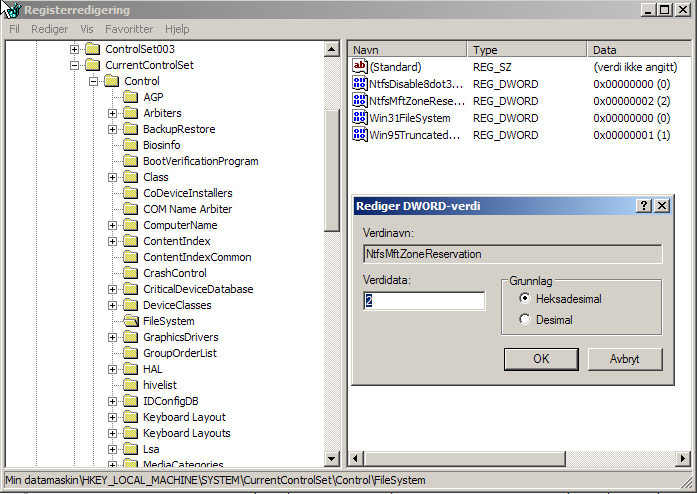Open the Vis menu
The width and height of the screenshot is (697, 494).
(x=87, y=29)
